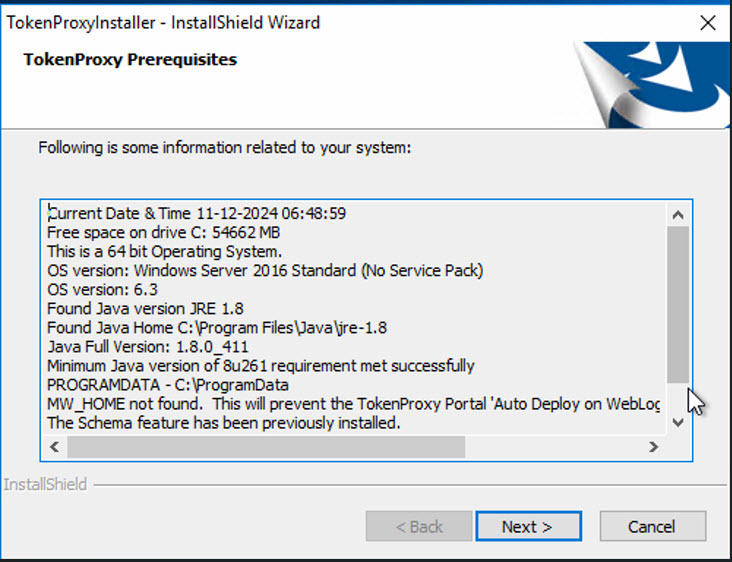Click the horizontal scrollbar right arrow
The image size is (732, 562).
pyautogui.click(x=653, y=447)
